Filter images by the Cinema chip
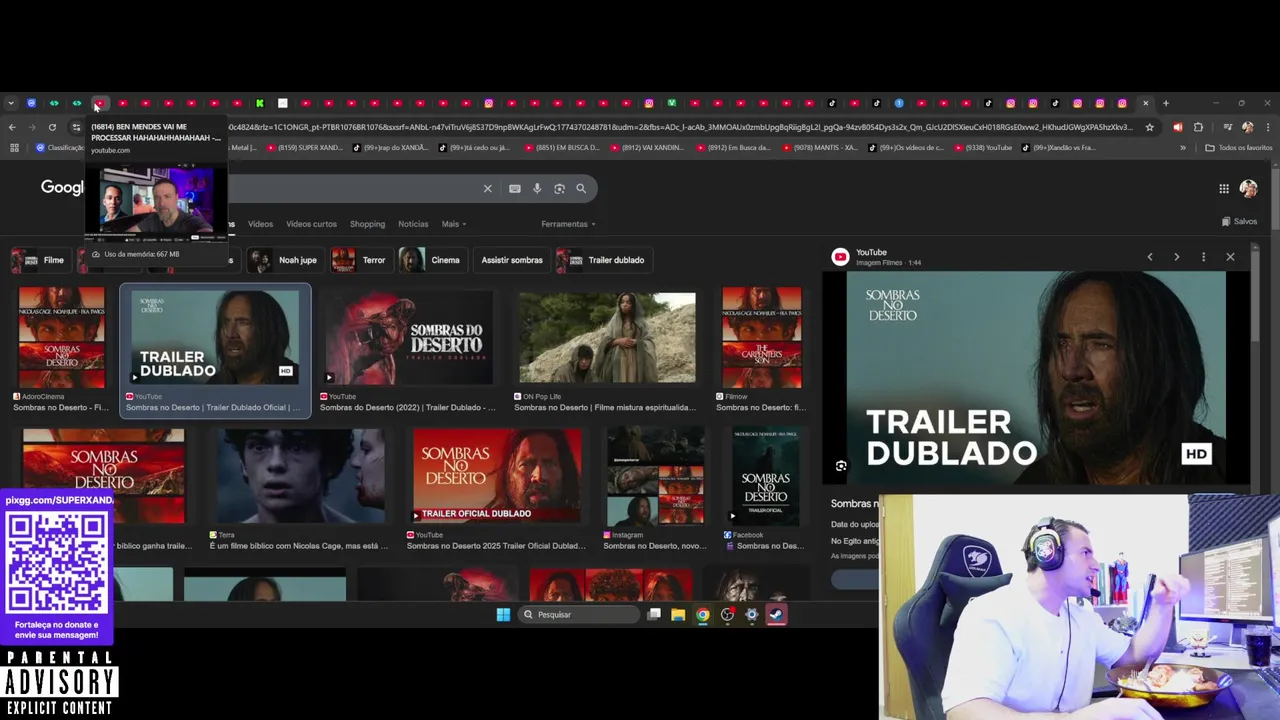Screen dimensions: 1280x720 [x=431, y=260]
